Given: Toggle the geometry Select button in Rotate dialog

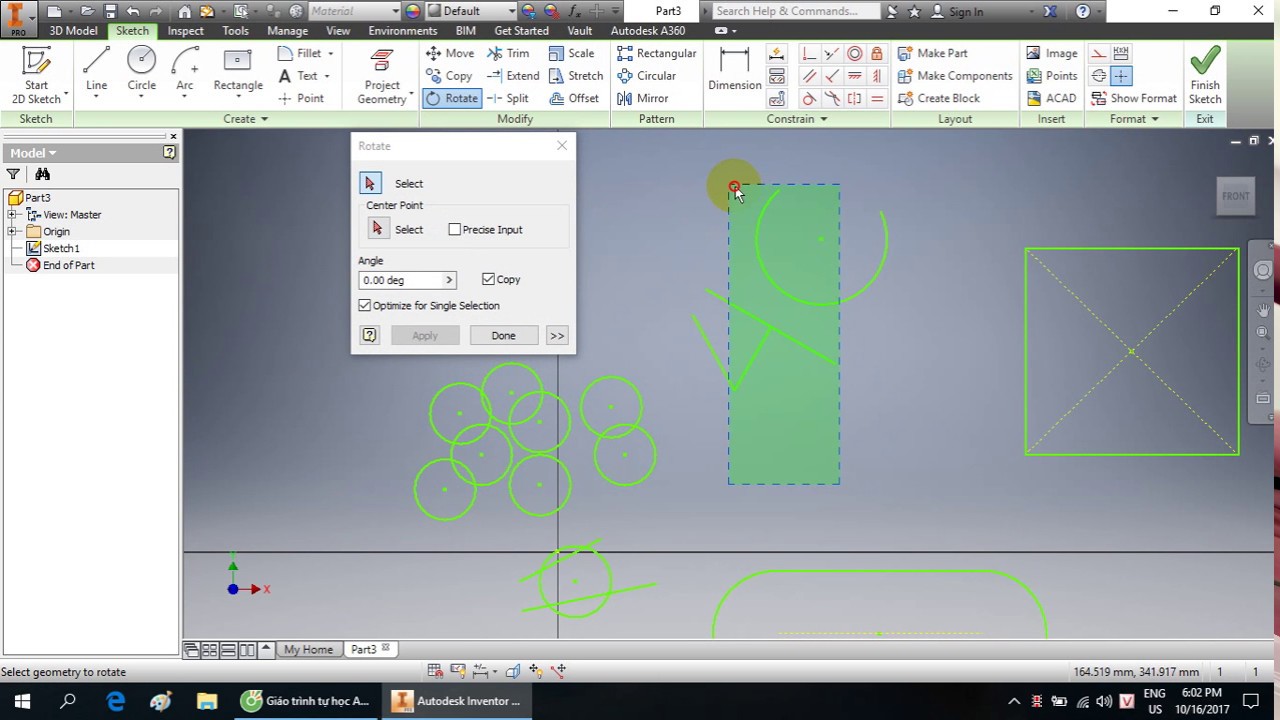Looking at the screenshot, I should coord(370,184).
